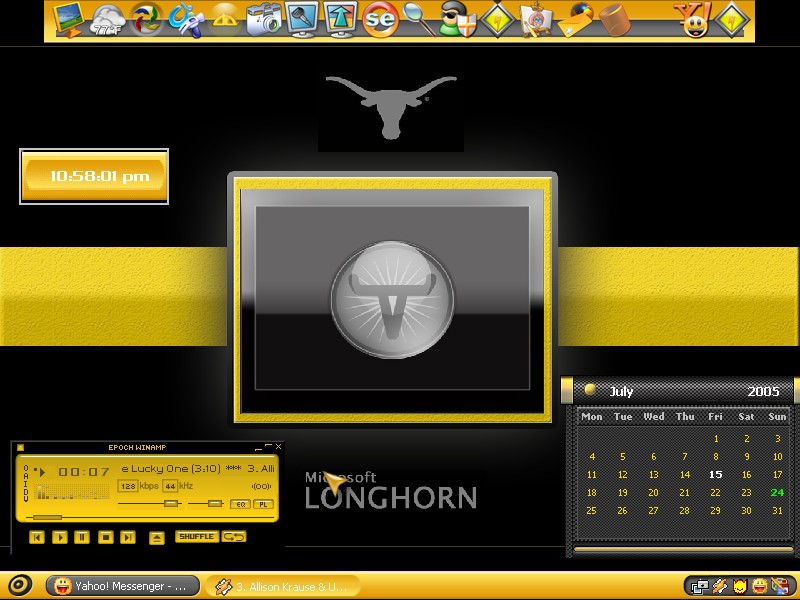Open the Winamp eject file button
Screen dimensions: 800x600
(x=157, y=538)
